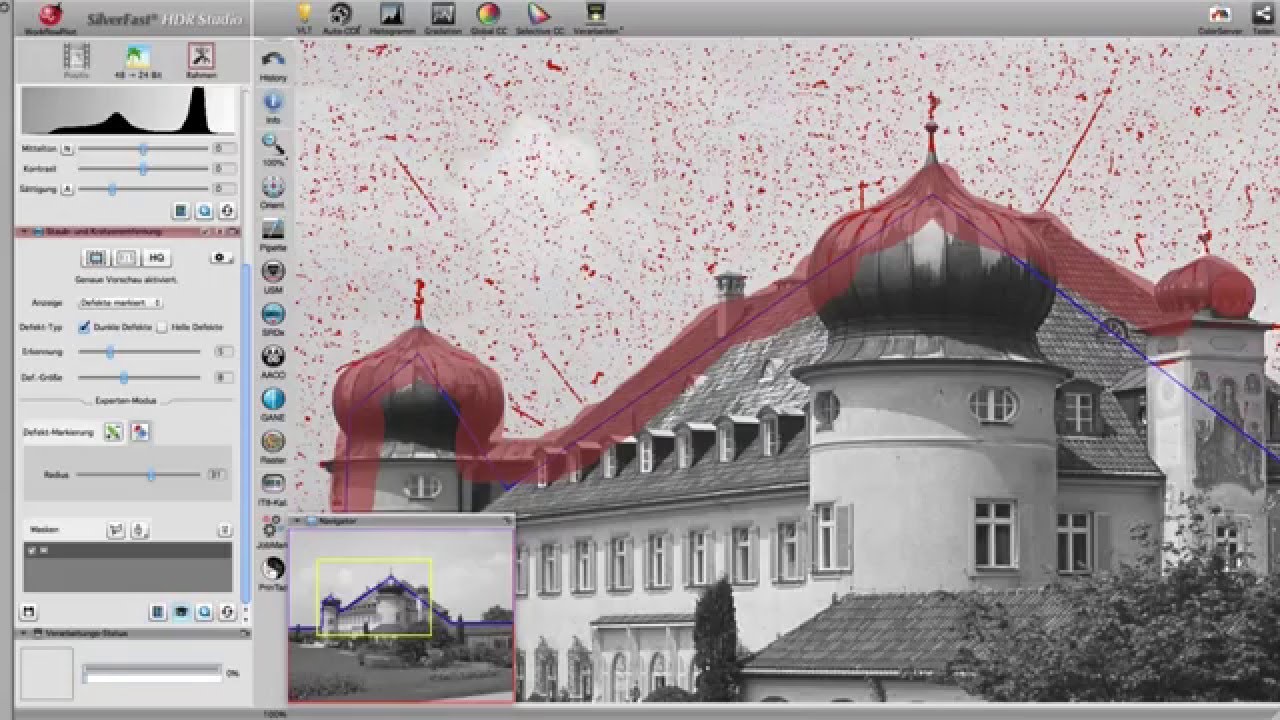1280x720 pixels.
Task: Click the save button below the Masken list
Action: click(x=28, y=611)
